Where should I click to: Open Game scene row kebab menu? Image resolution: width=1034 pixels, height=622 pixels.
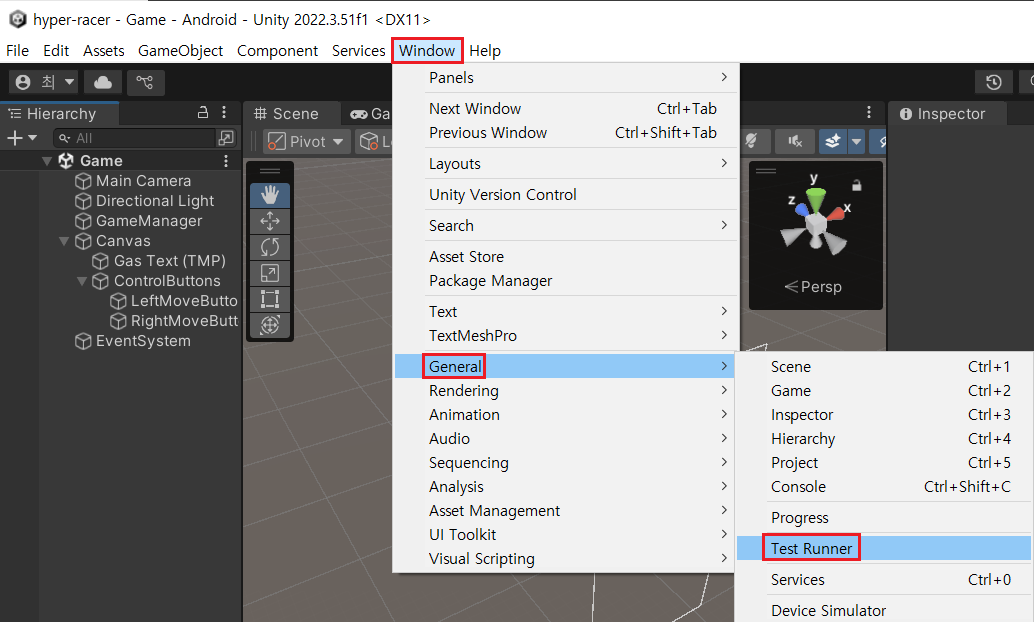(x=226, y=161)
